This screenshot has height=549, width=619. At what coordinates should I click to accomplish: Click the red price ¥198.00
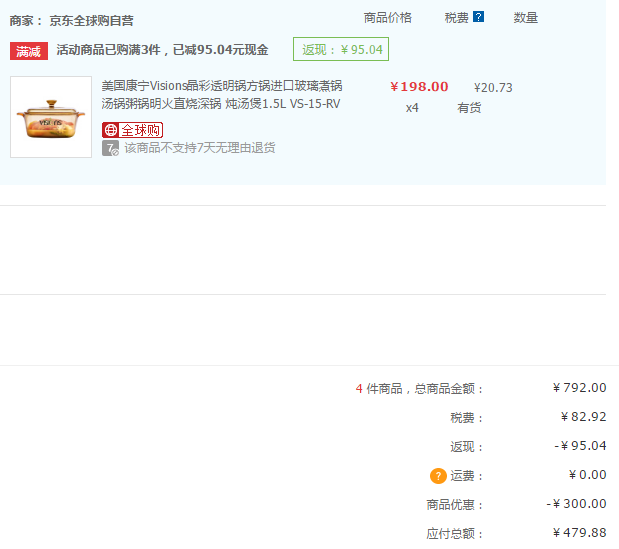pyautogui.click(x=419, y=86)
